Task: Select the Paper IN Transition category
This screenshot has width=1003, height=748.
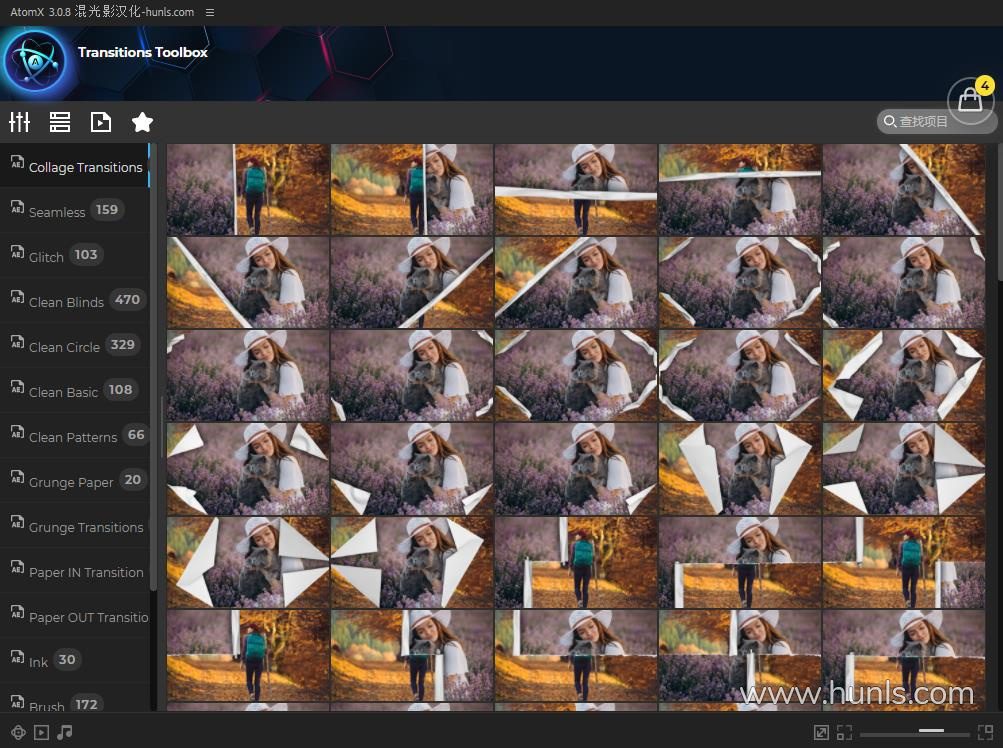Action: click(74, 571)
